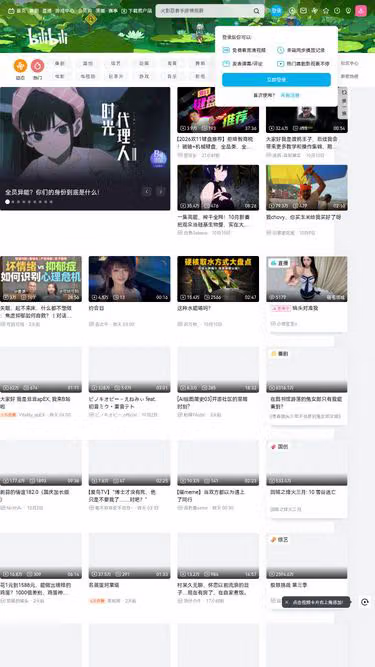Viewport: 375px width, 667px height.
Task: Open the creator center lightbulb icon
Action: click(348, 11)
